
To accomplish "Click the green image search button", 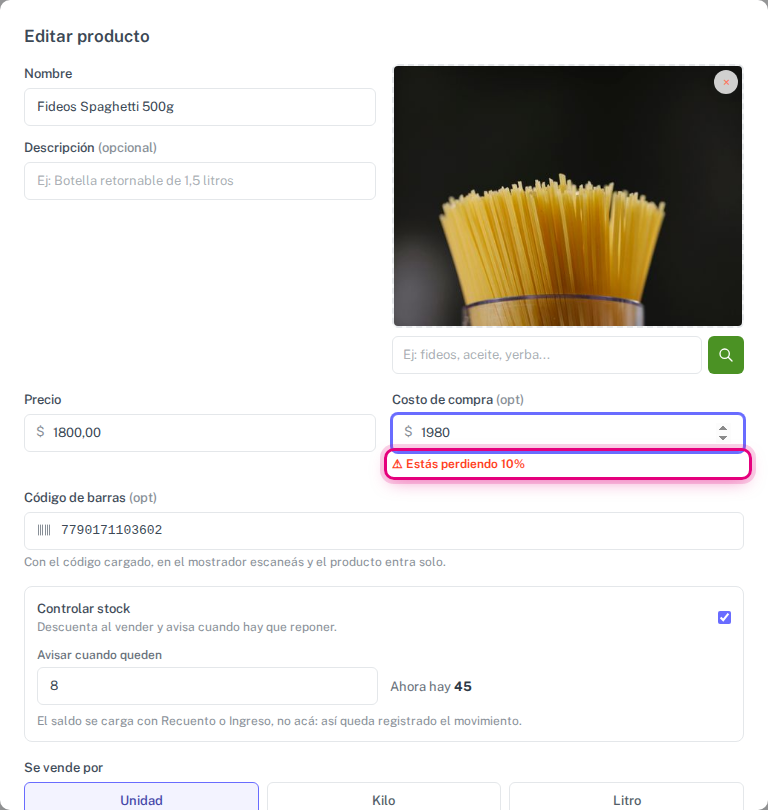I will pos(726,355).
